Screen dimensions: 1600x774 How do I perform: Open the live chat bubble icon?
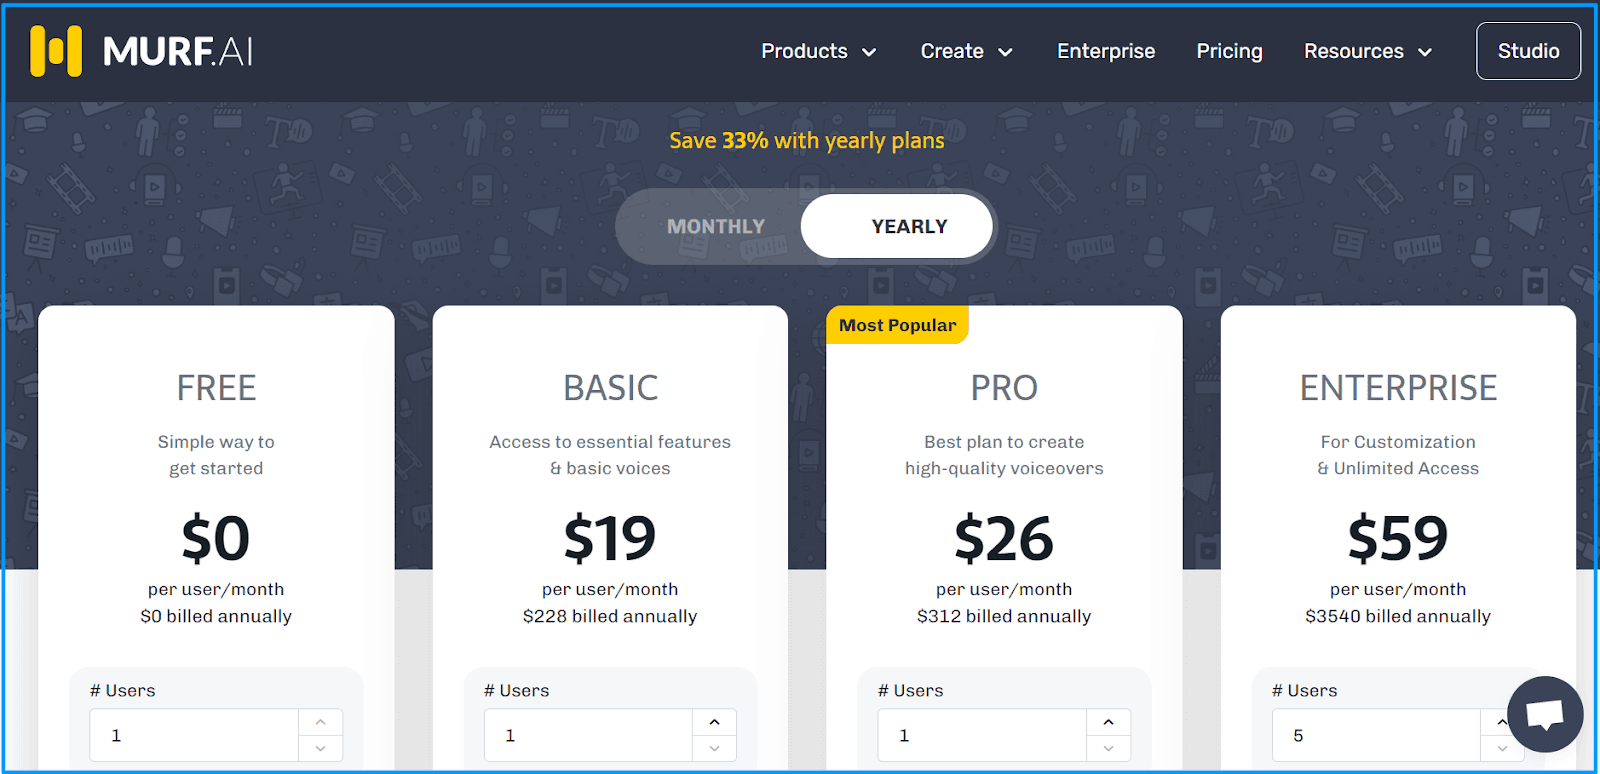(x=1544, y=714)
